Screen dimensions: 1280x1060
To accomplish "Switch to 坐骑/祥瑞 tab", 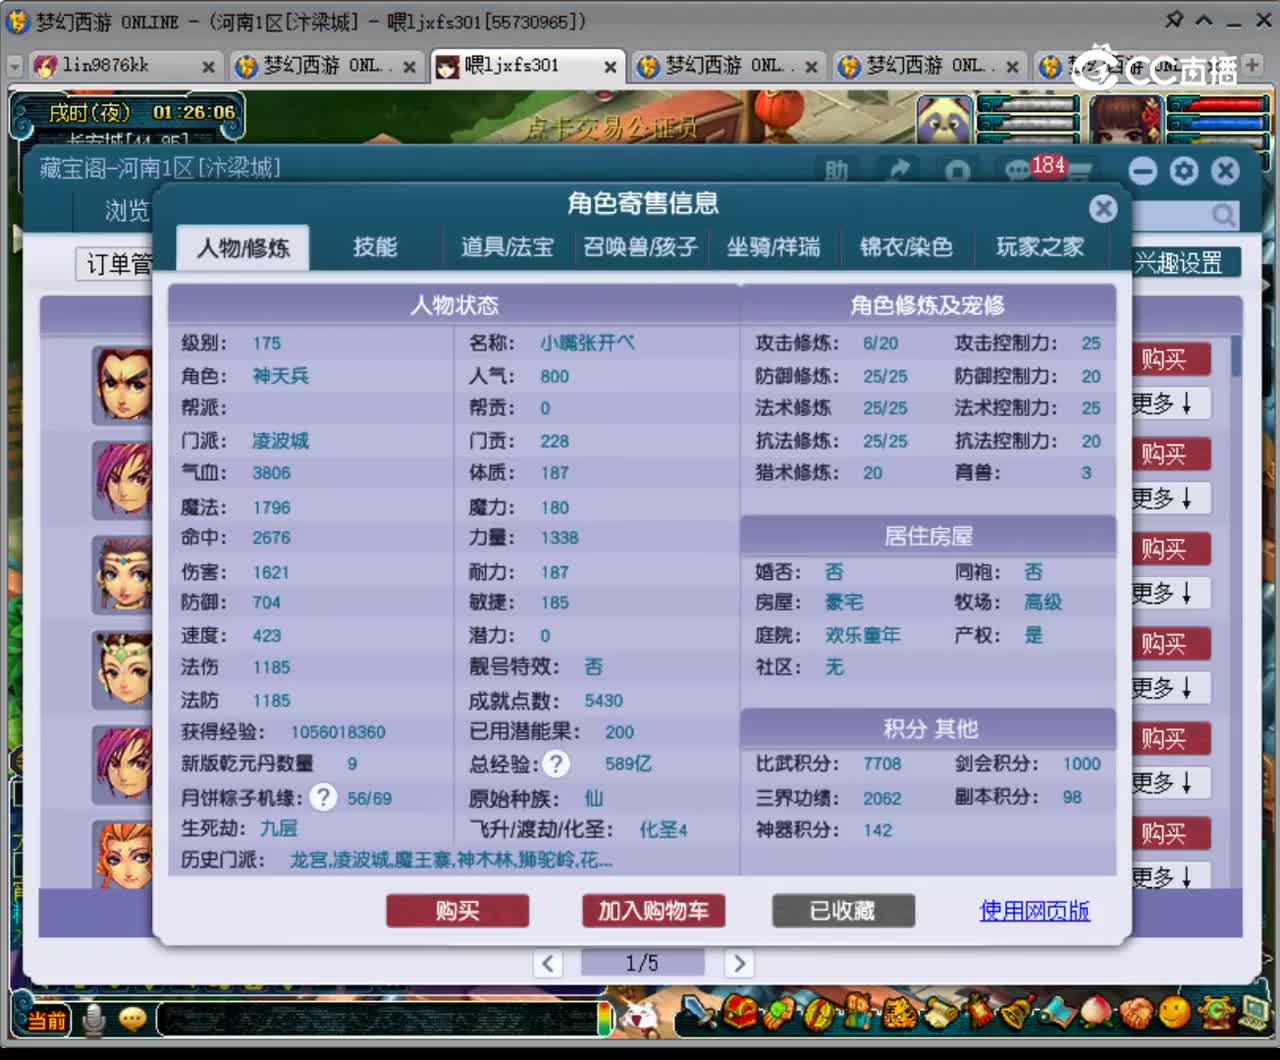I will [x=773, y=247].
